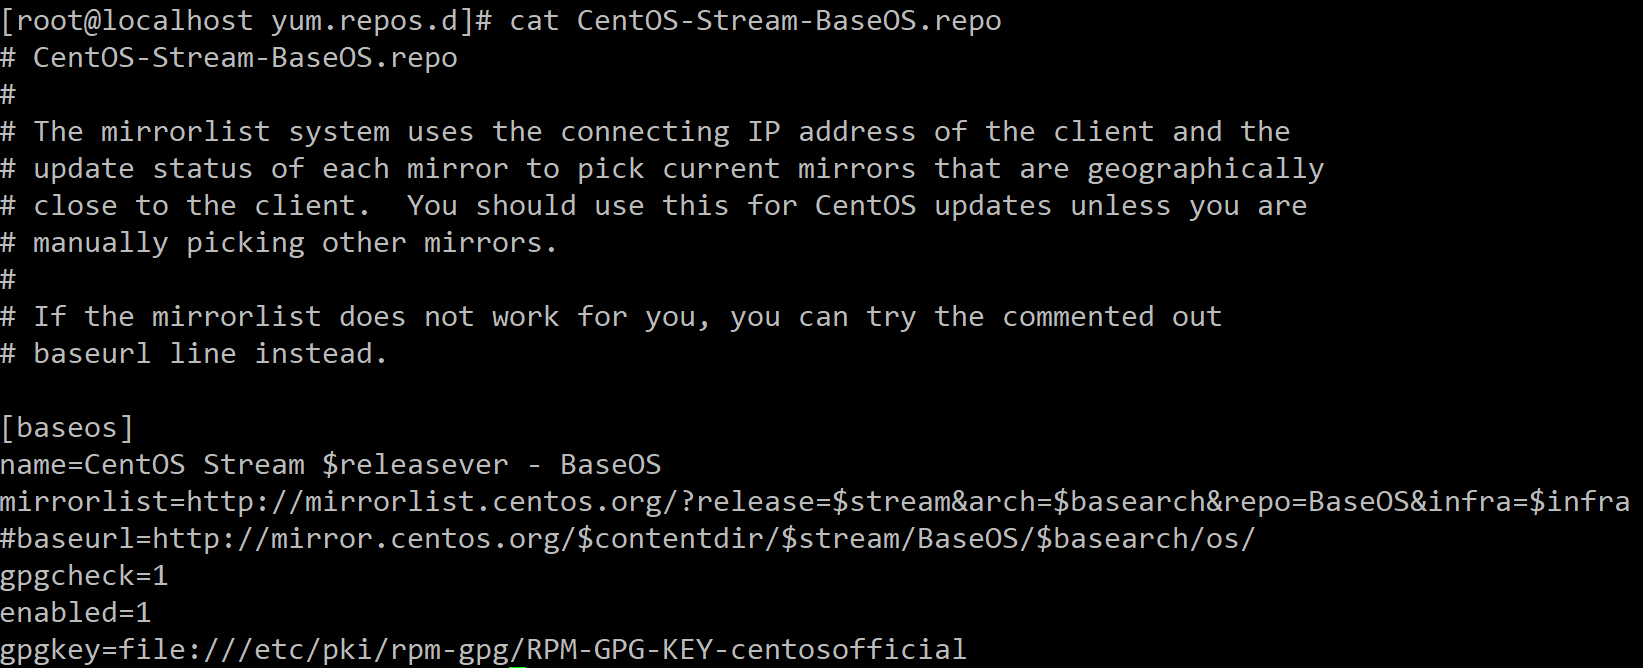The image size is (1643, 668).
Task: Click the mirrorlist.centos.org URL line
Action: (x=814, y=502)
